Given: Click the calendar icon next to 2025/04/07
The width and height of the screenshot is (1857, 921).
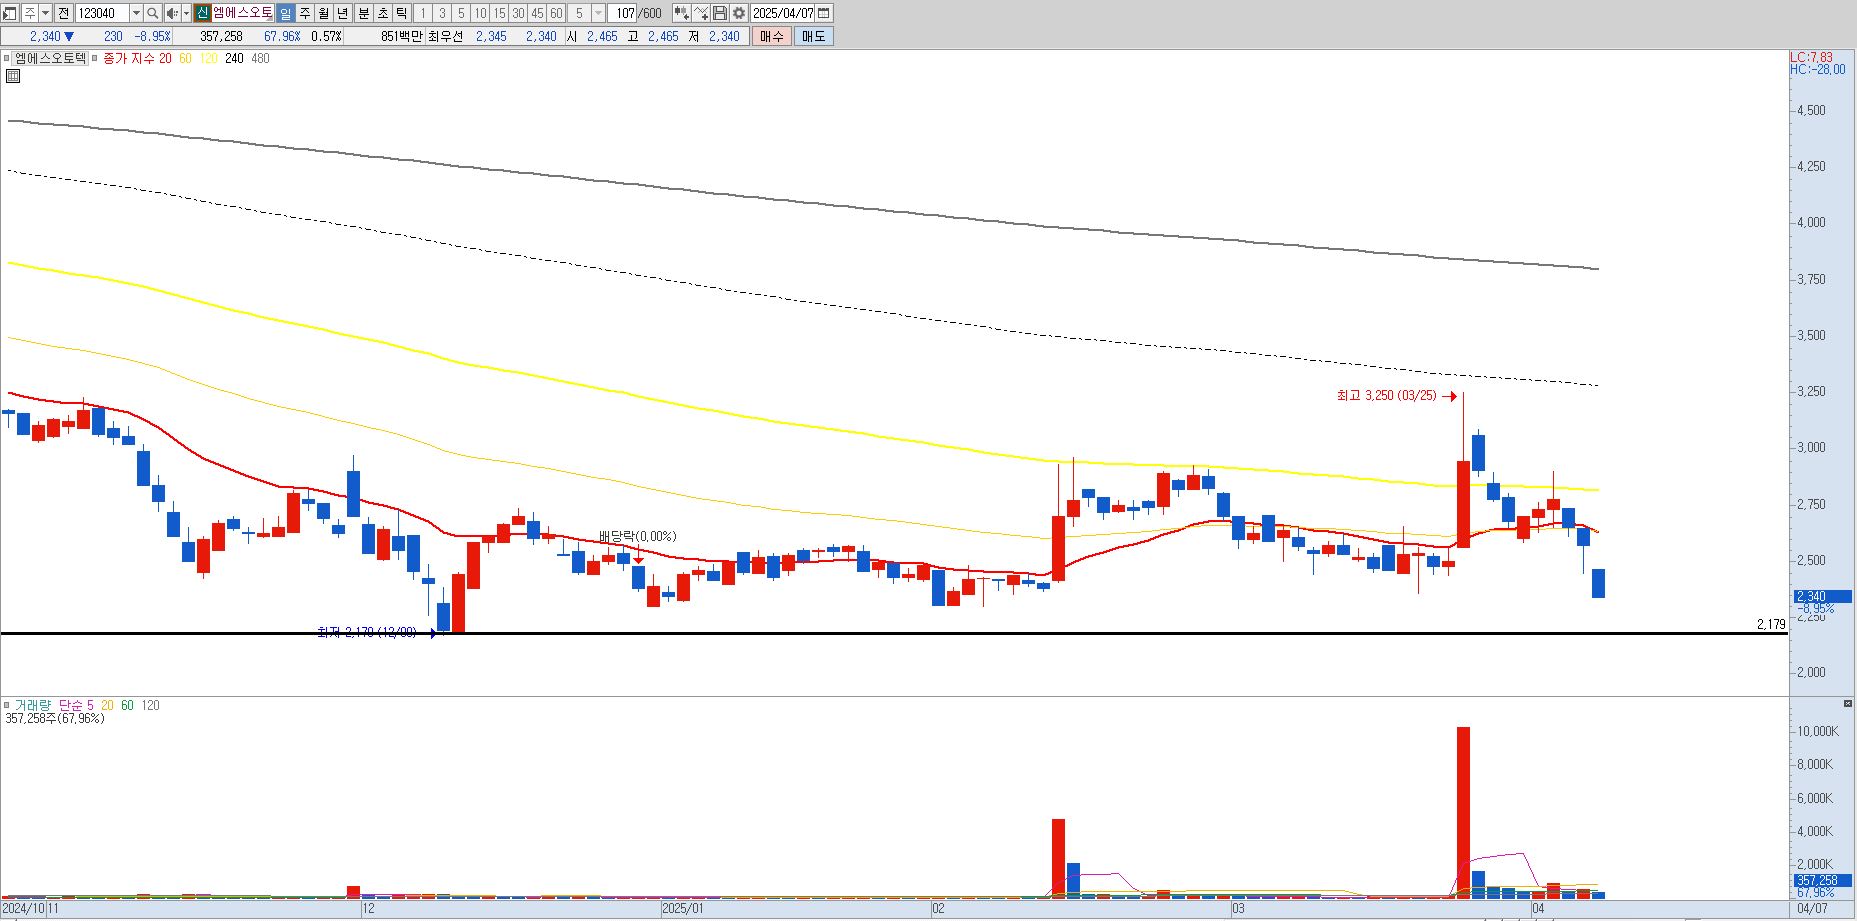Looking at the screenshot, I should 823,13.
